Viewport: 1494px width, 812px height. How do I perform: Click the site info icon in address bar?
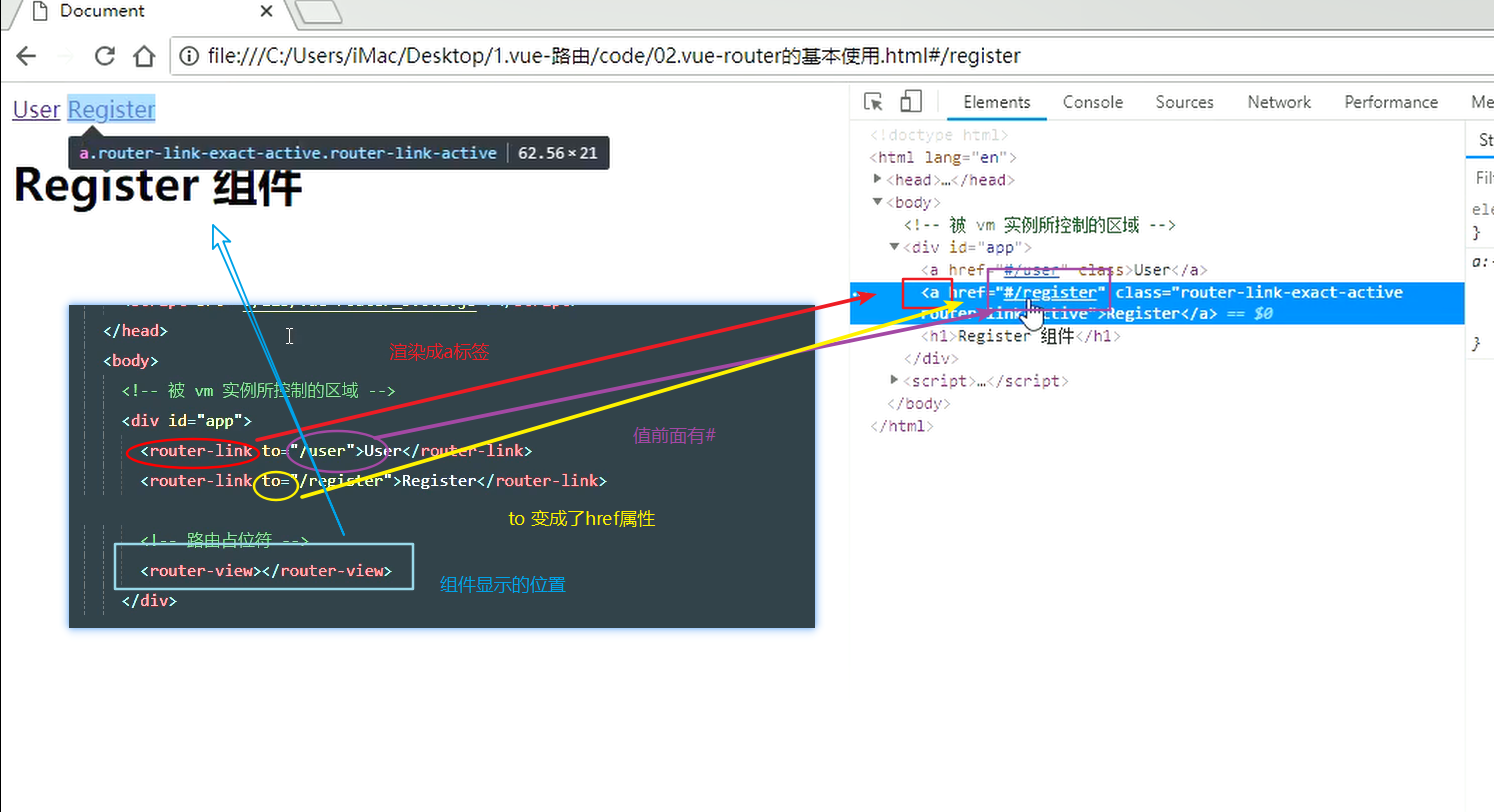click(x=189, y=56)
